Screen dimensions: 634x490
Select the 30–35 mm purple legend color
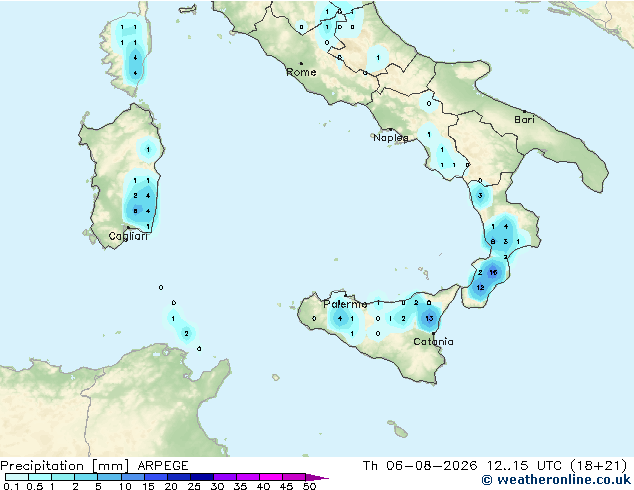225,477
